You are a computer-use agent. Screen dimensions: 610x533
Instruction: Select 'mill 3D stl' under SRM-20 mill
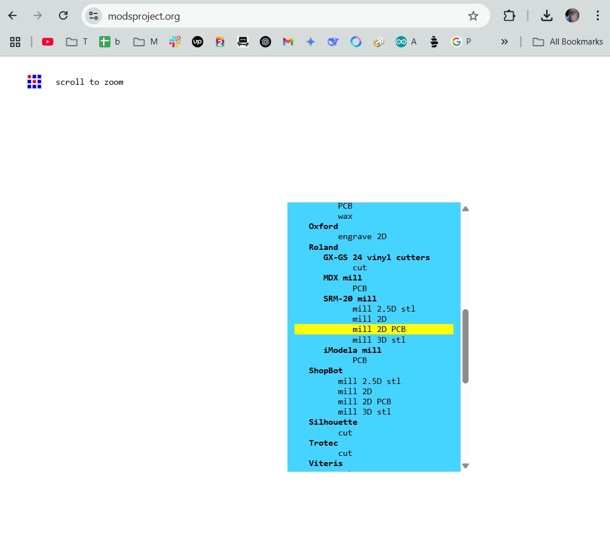pyautogui.click(x=379, y=340)
